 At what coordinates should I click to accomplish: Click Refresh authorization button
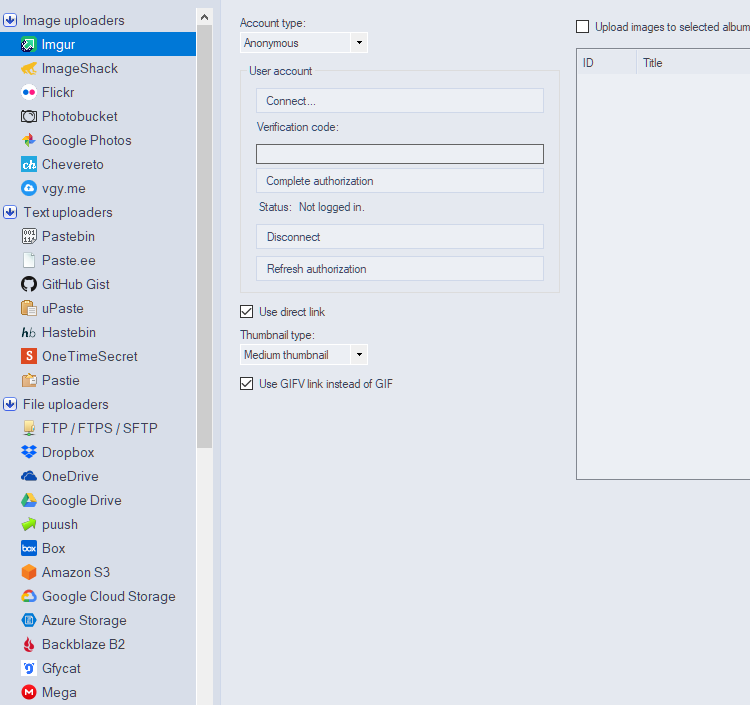coord(400,269)
